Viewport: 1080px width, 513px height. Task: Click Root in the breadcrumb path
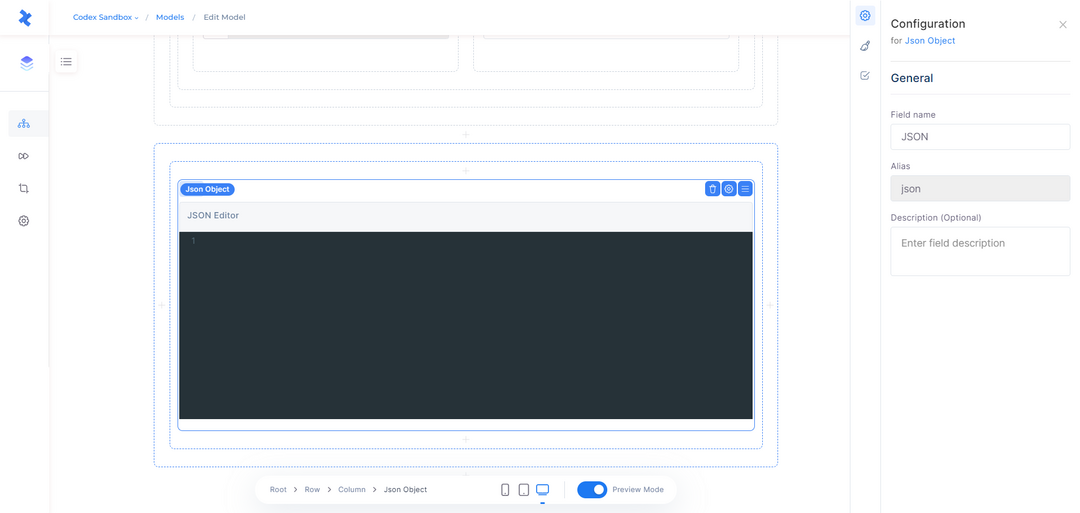point(278,490)
